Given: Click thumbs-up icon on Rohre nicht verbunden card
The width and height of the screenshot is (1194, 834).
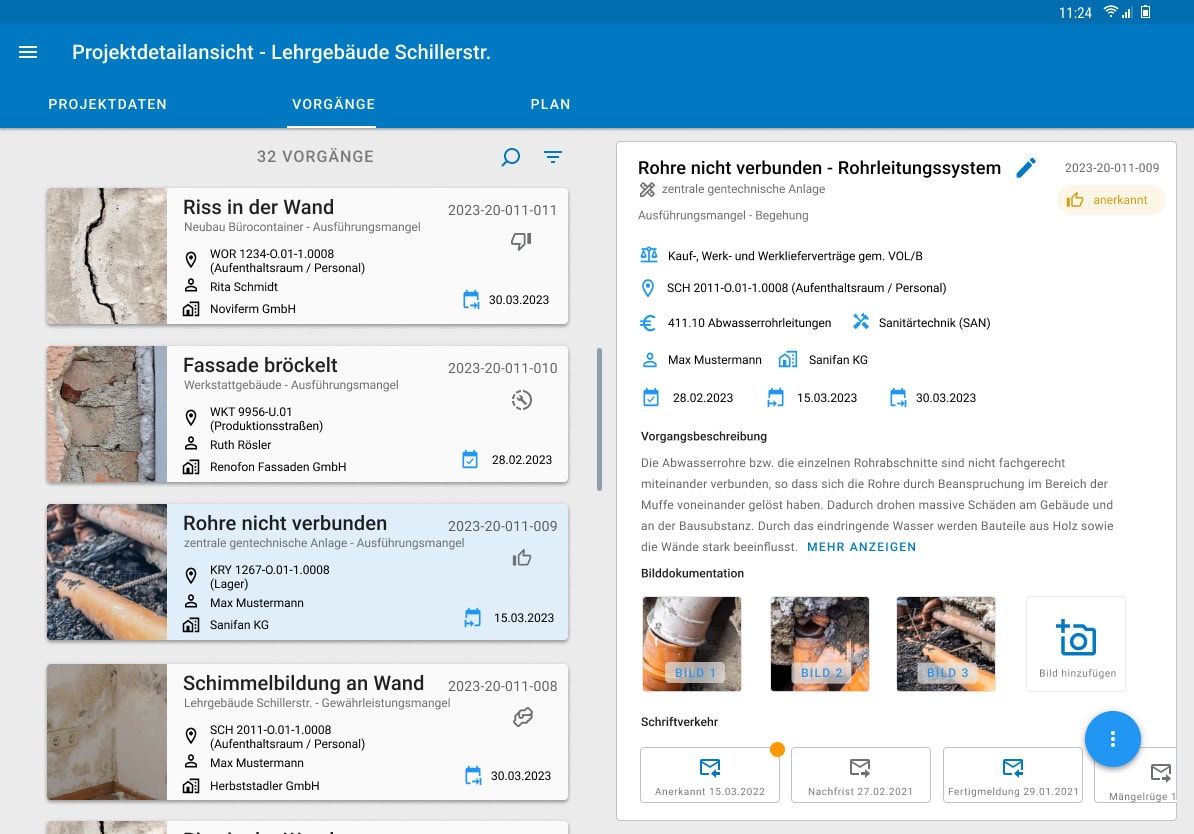Looking at the screenshot, I should (x=522, y=558).
